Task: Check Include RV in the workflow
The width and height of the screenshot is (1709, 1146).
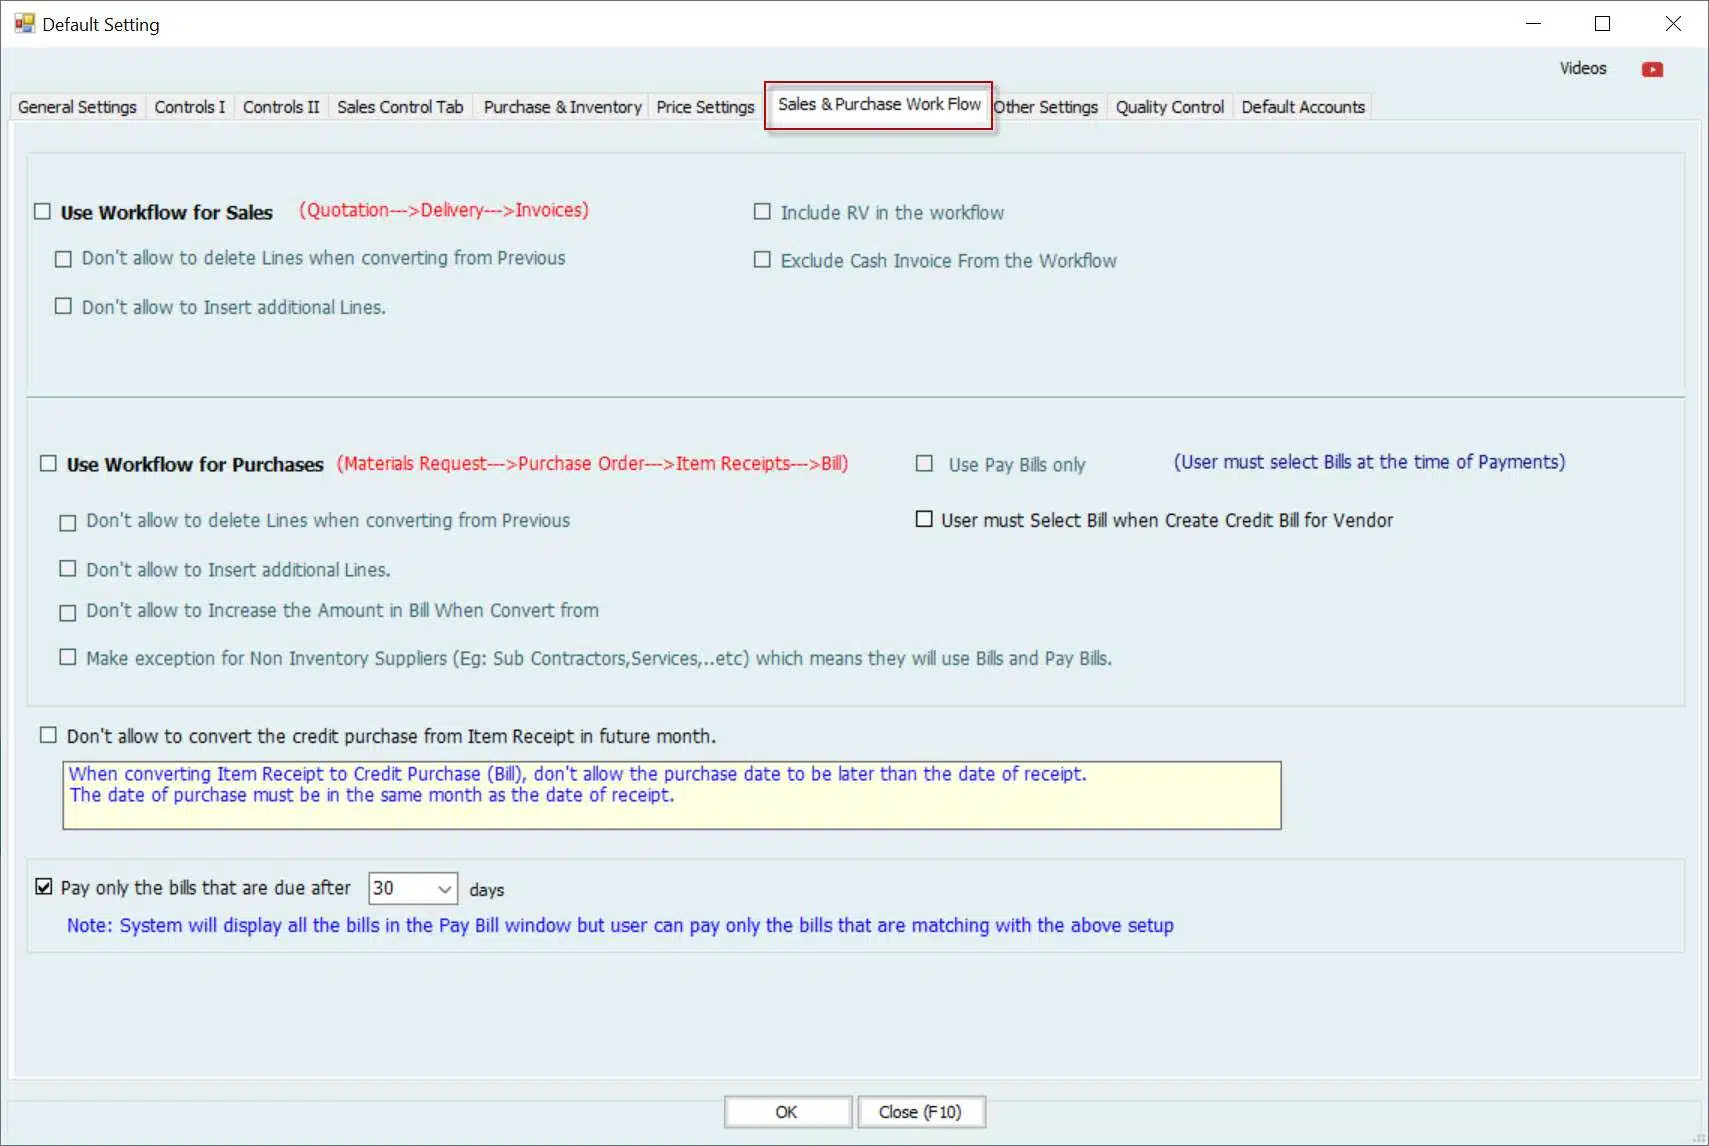Action: [x=762, y=212]
